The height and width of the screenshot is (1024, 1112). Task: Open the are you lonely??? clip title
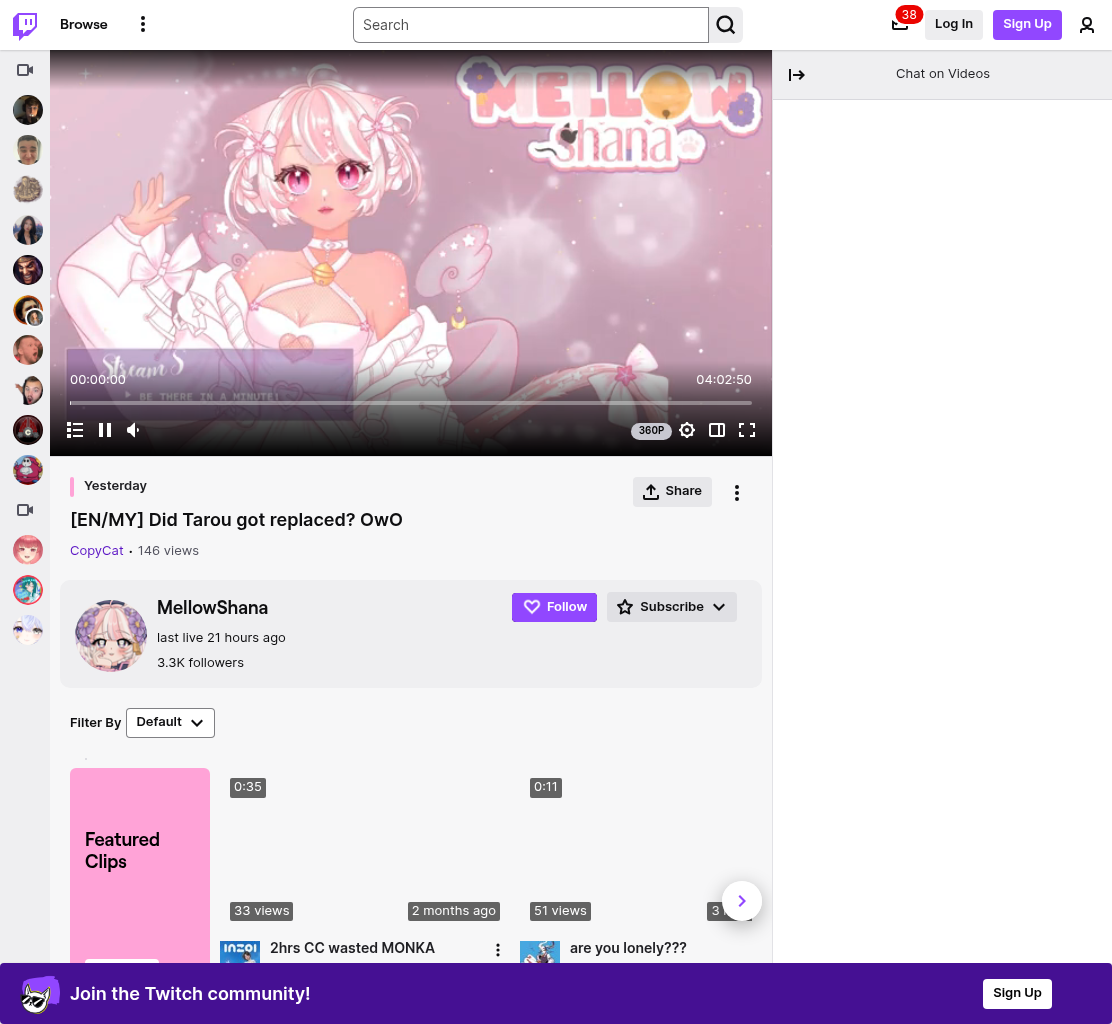(x=628, y=948)
